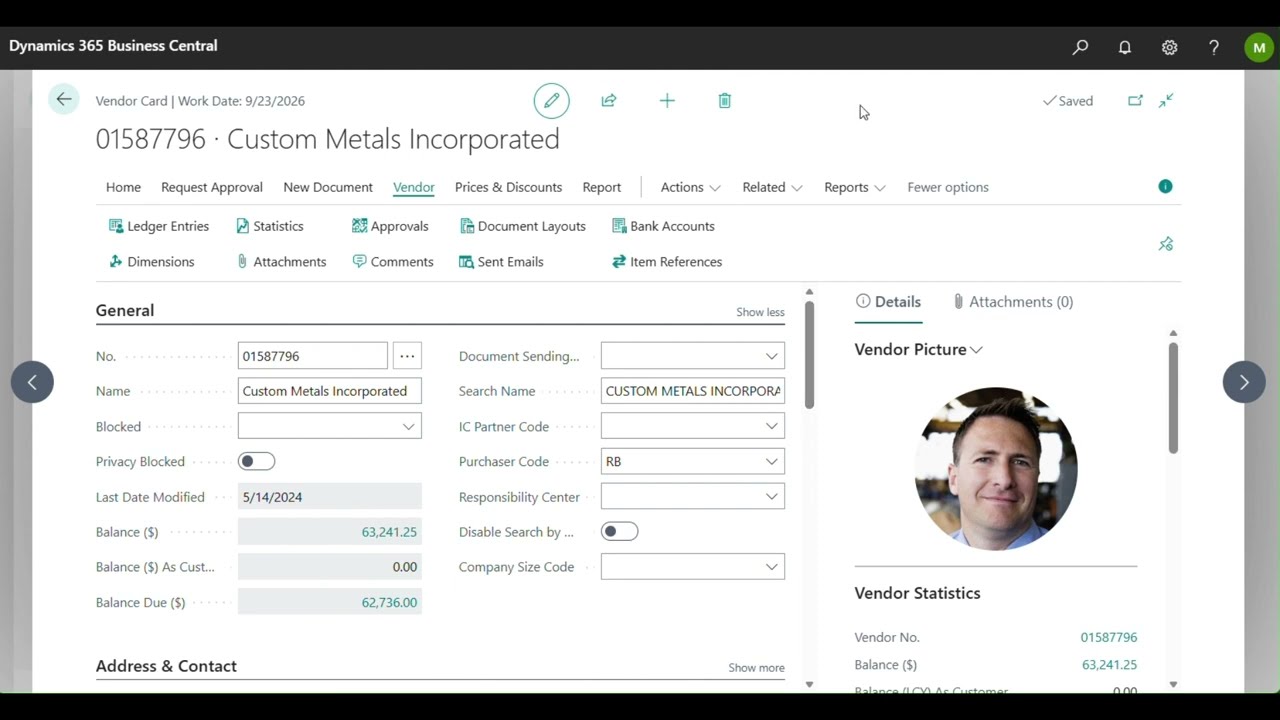The image size is (1280, 720).
Task: Click the No. field ellipsis button
Action: pyautogui.click(x=407, y=356)
